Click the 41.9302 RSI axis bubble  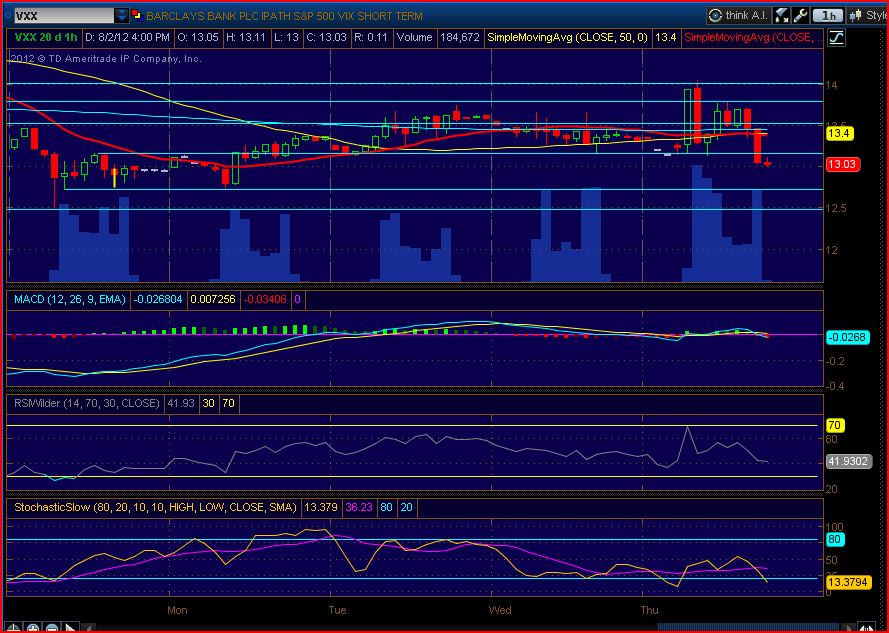849,461
